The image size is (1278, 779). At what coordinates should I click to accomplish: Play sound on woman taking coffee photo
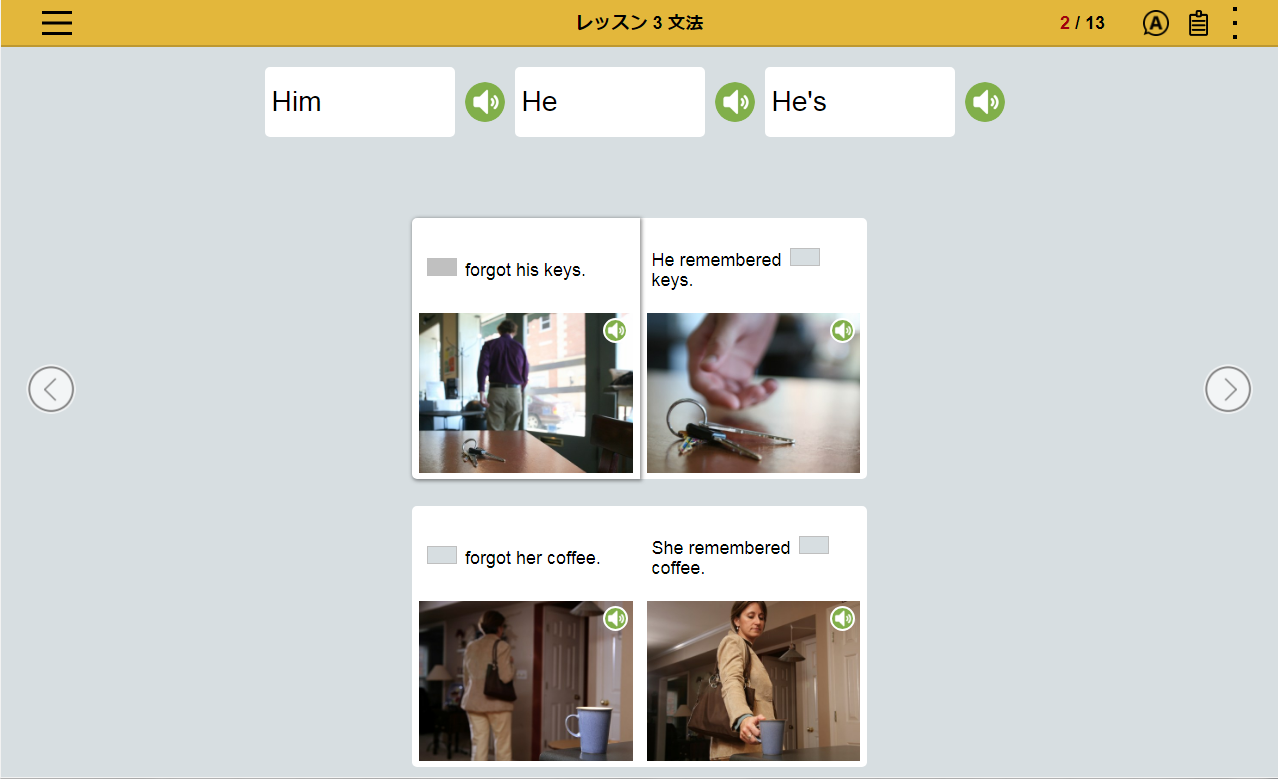(x=842, y=619)
